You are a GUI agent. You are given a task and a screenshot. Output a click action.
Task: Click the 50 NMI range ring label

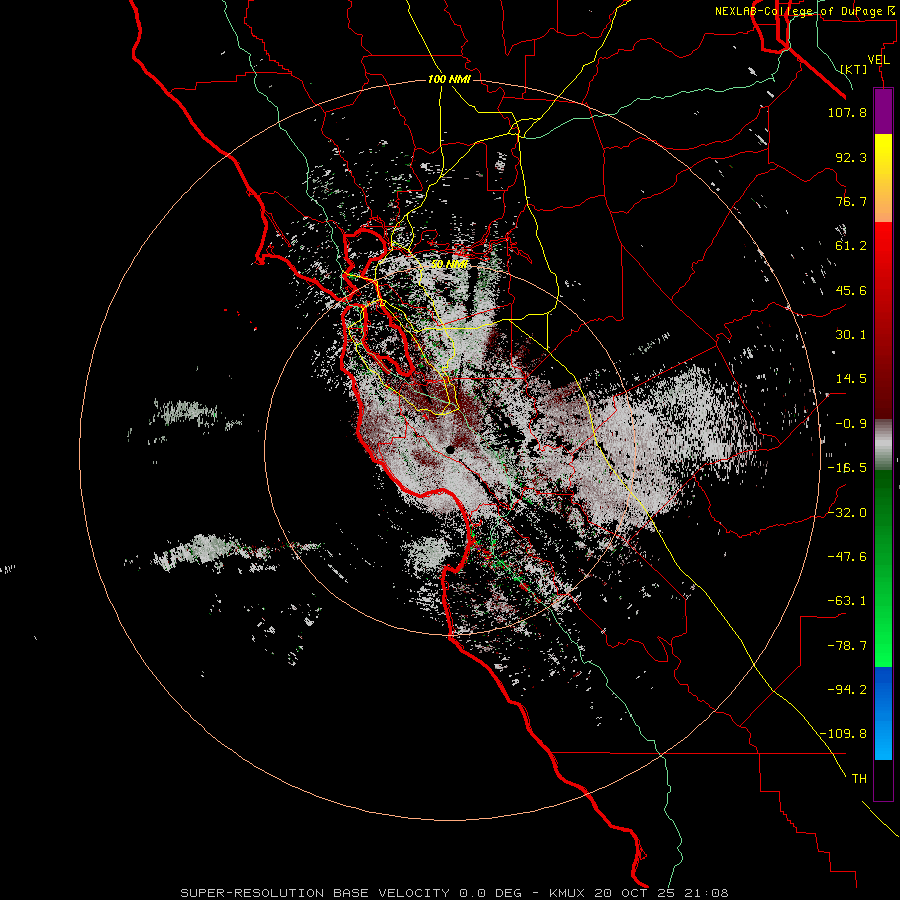[x=449, y=264]
